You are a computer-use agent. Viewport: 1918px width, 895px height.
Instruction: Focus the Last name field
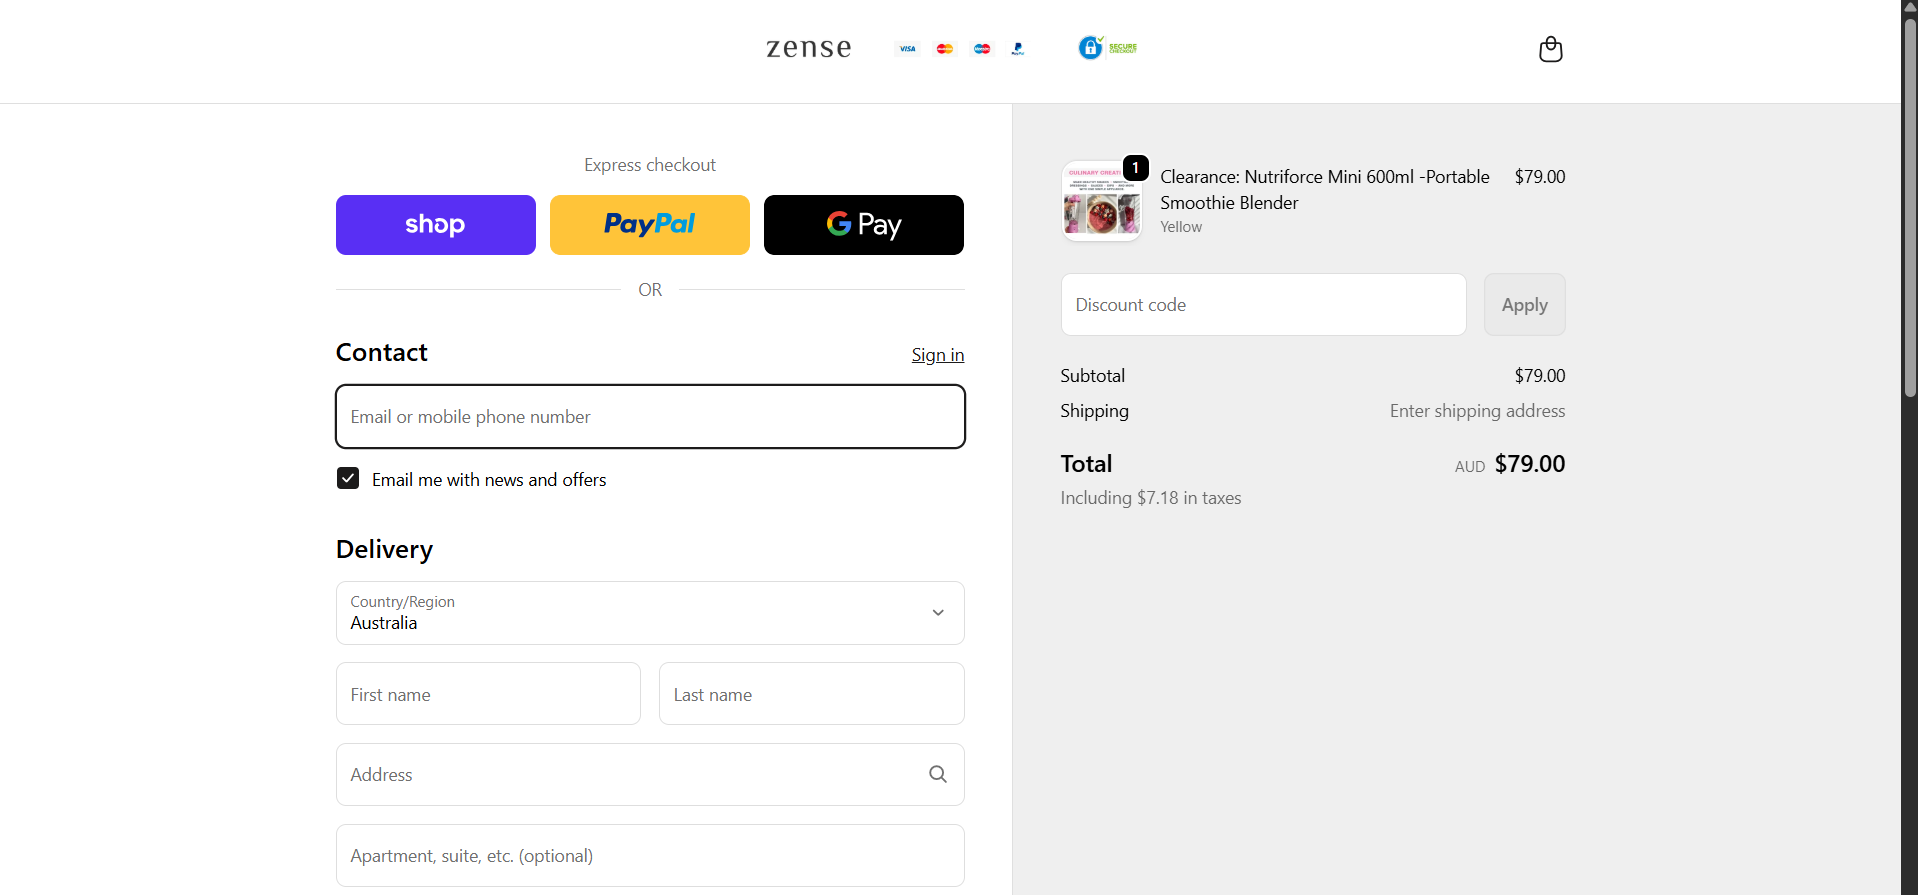[x=812, y=694]
